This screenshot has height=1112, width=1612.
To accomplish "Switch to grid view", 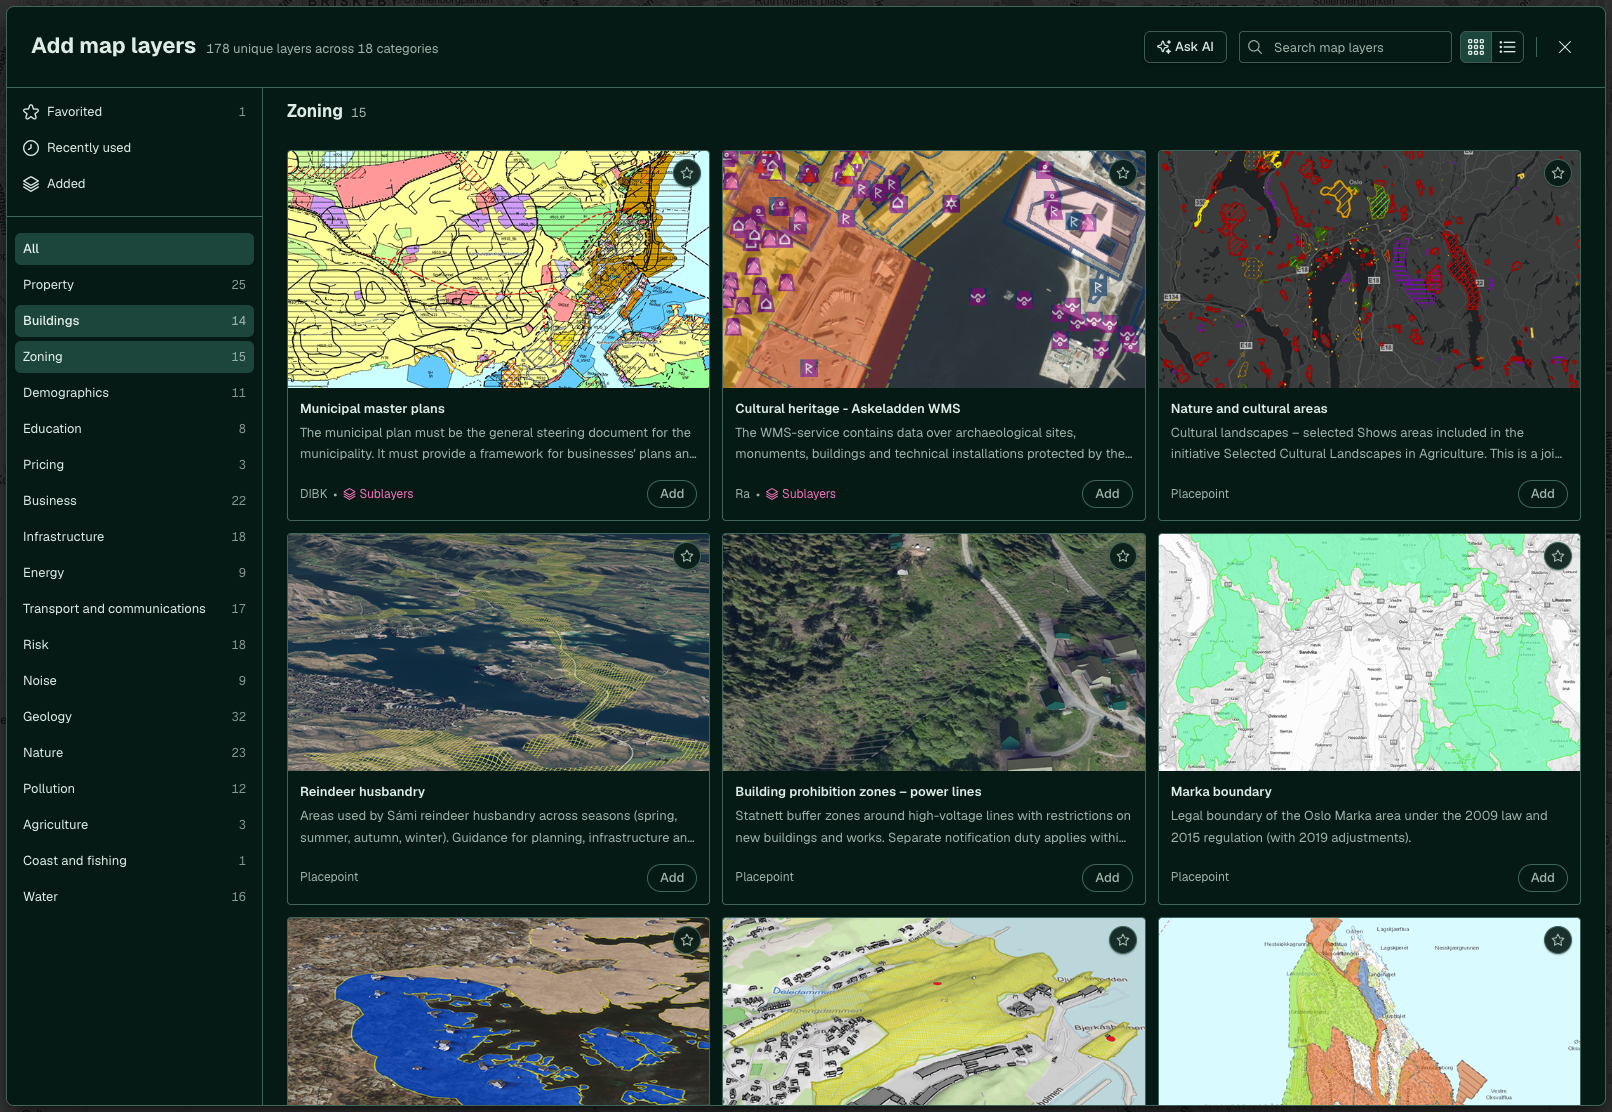I will click(1476, 47).
